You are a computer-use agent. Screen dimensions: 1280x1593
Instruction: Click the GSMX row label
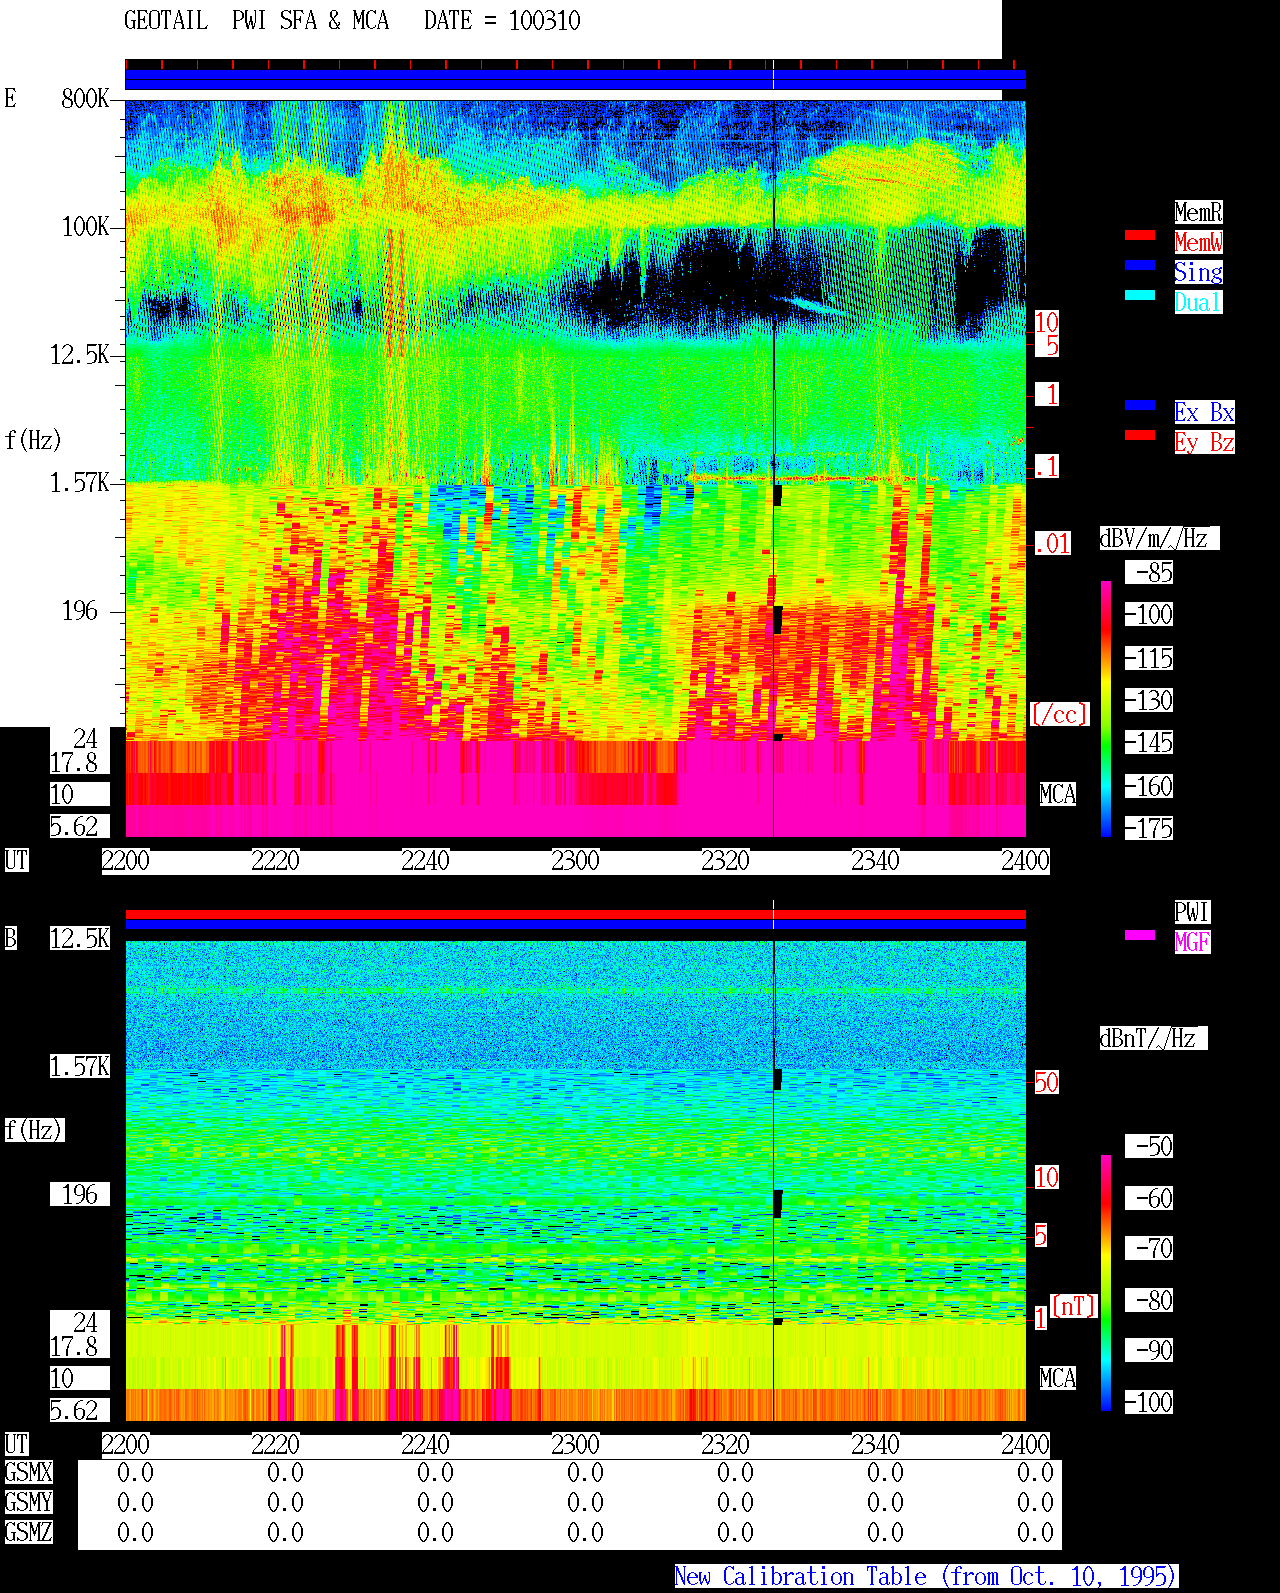pos(28,1473)
